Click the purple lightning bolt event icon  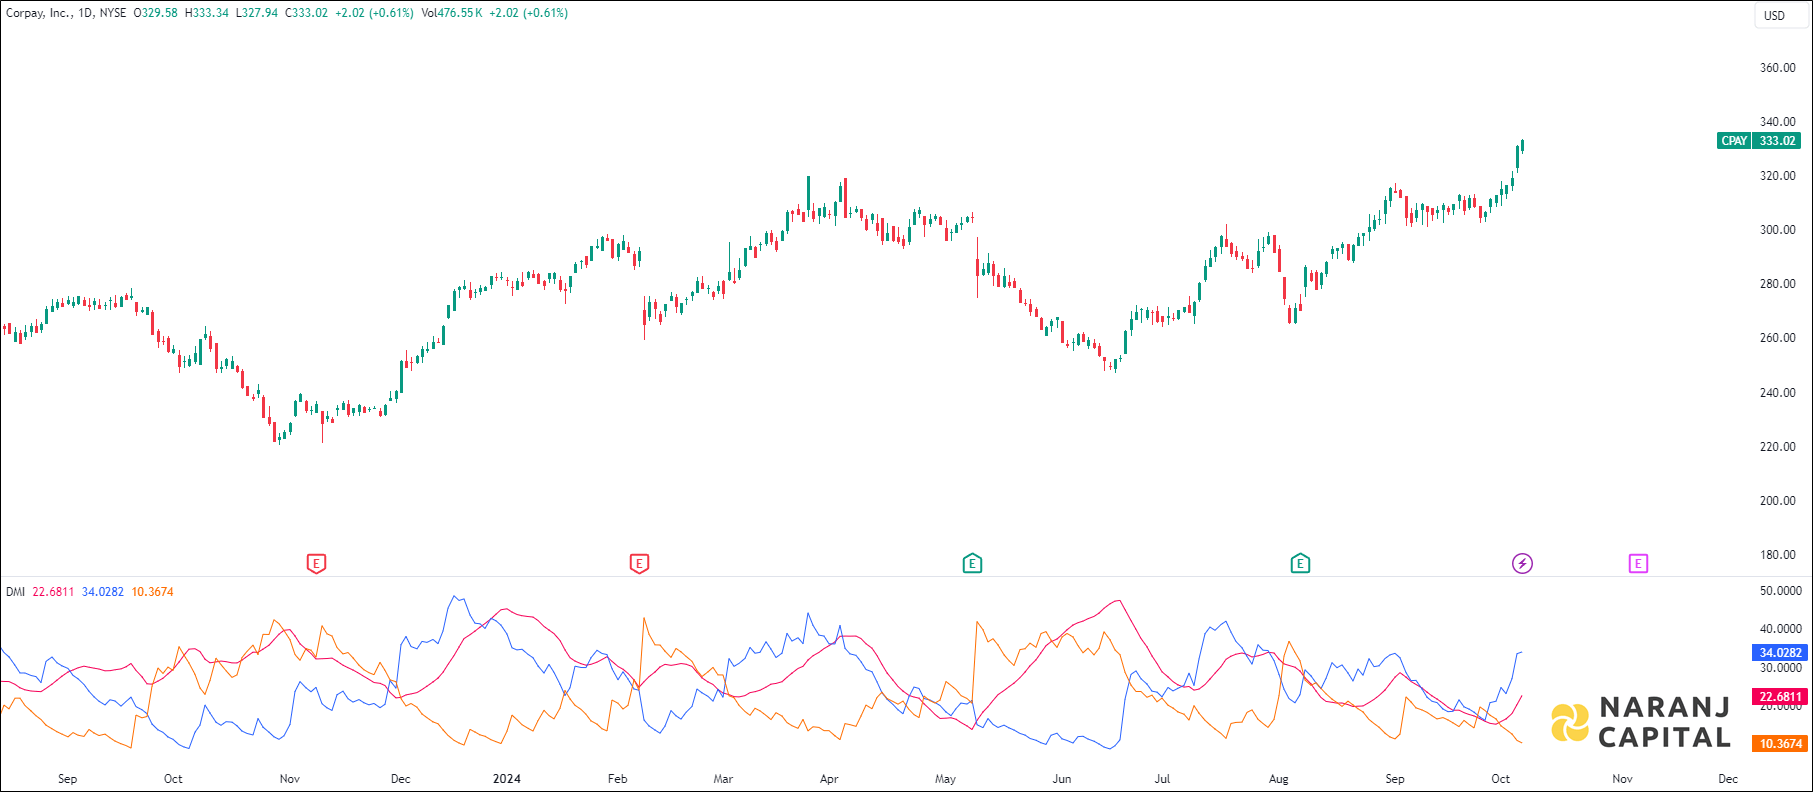[x=1522, y=564]
